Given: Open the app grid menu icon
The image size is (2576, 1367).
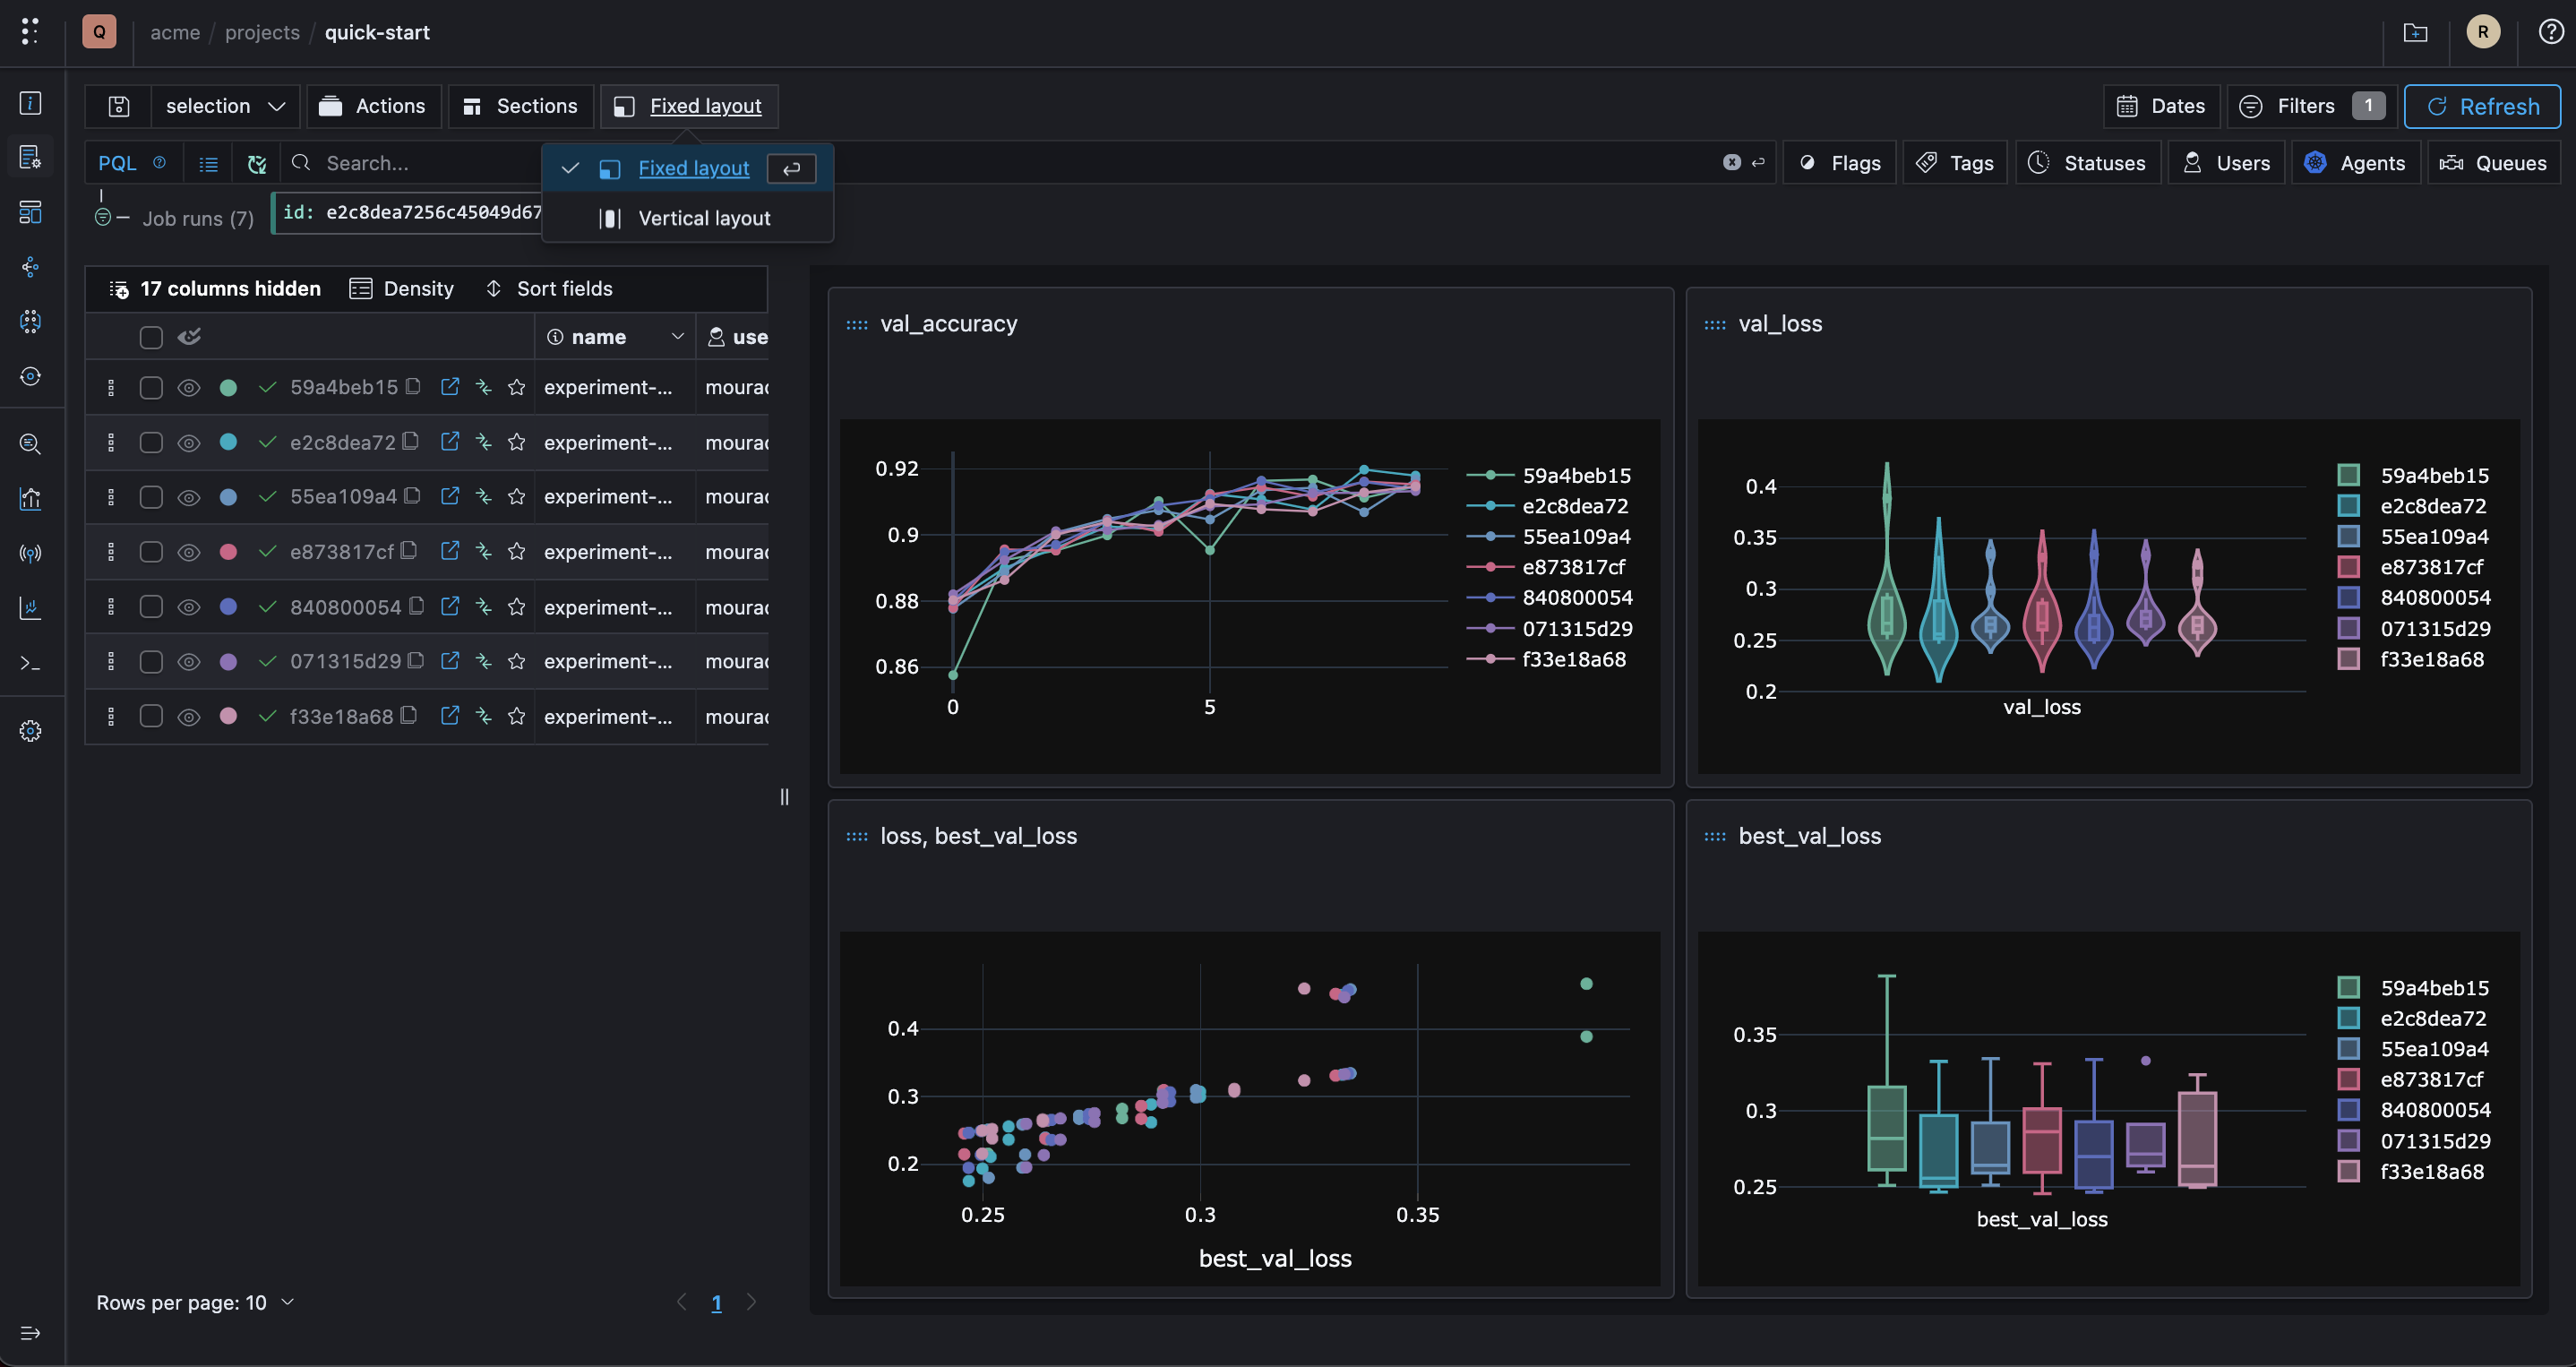Looking at the screenshot, I should 30,32.
